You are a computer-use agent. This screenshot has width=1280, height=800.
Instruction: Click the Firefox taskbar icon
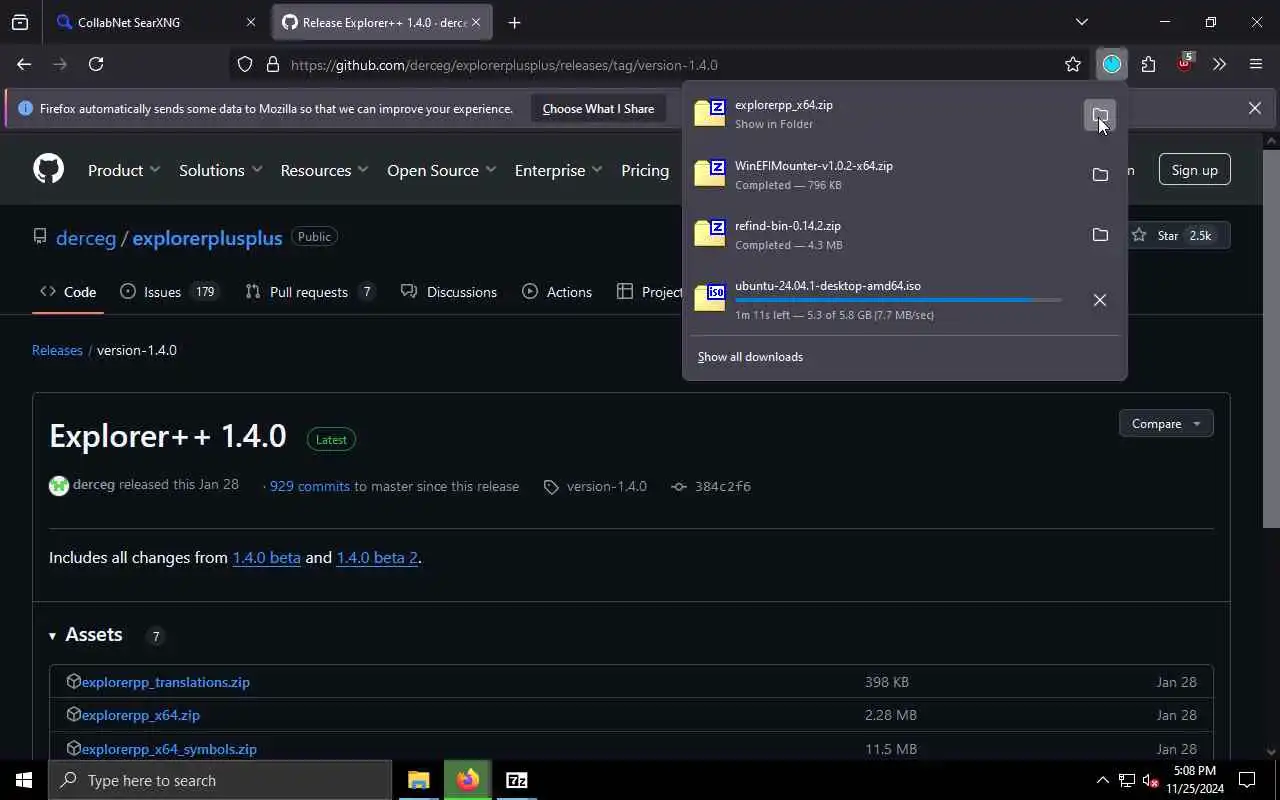pos(467,780)
